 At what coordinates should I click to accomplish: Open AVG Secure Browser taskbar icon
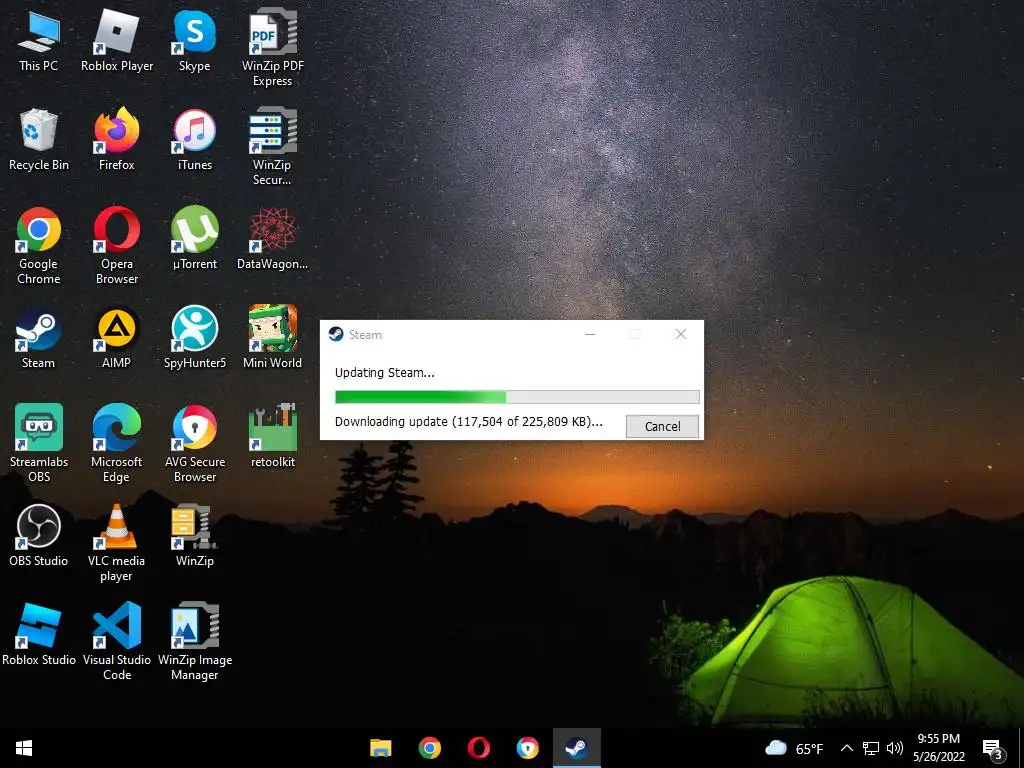(528, 748)
